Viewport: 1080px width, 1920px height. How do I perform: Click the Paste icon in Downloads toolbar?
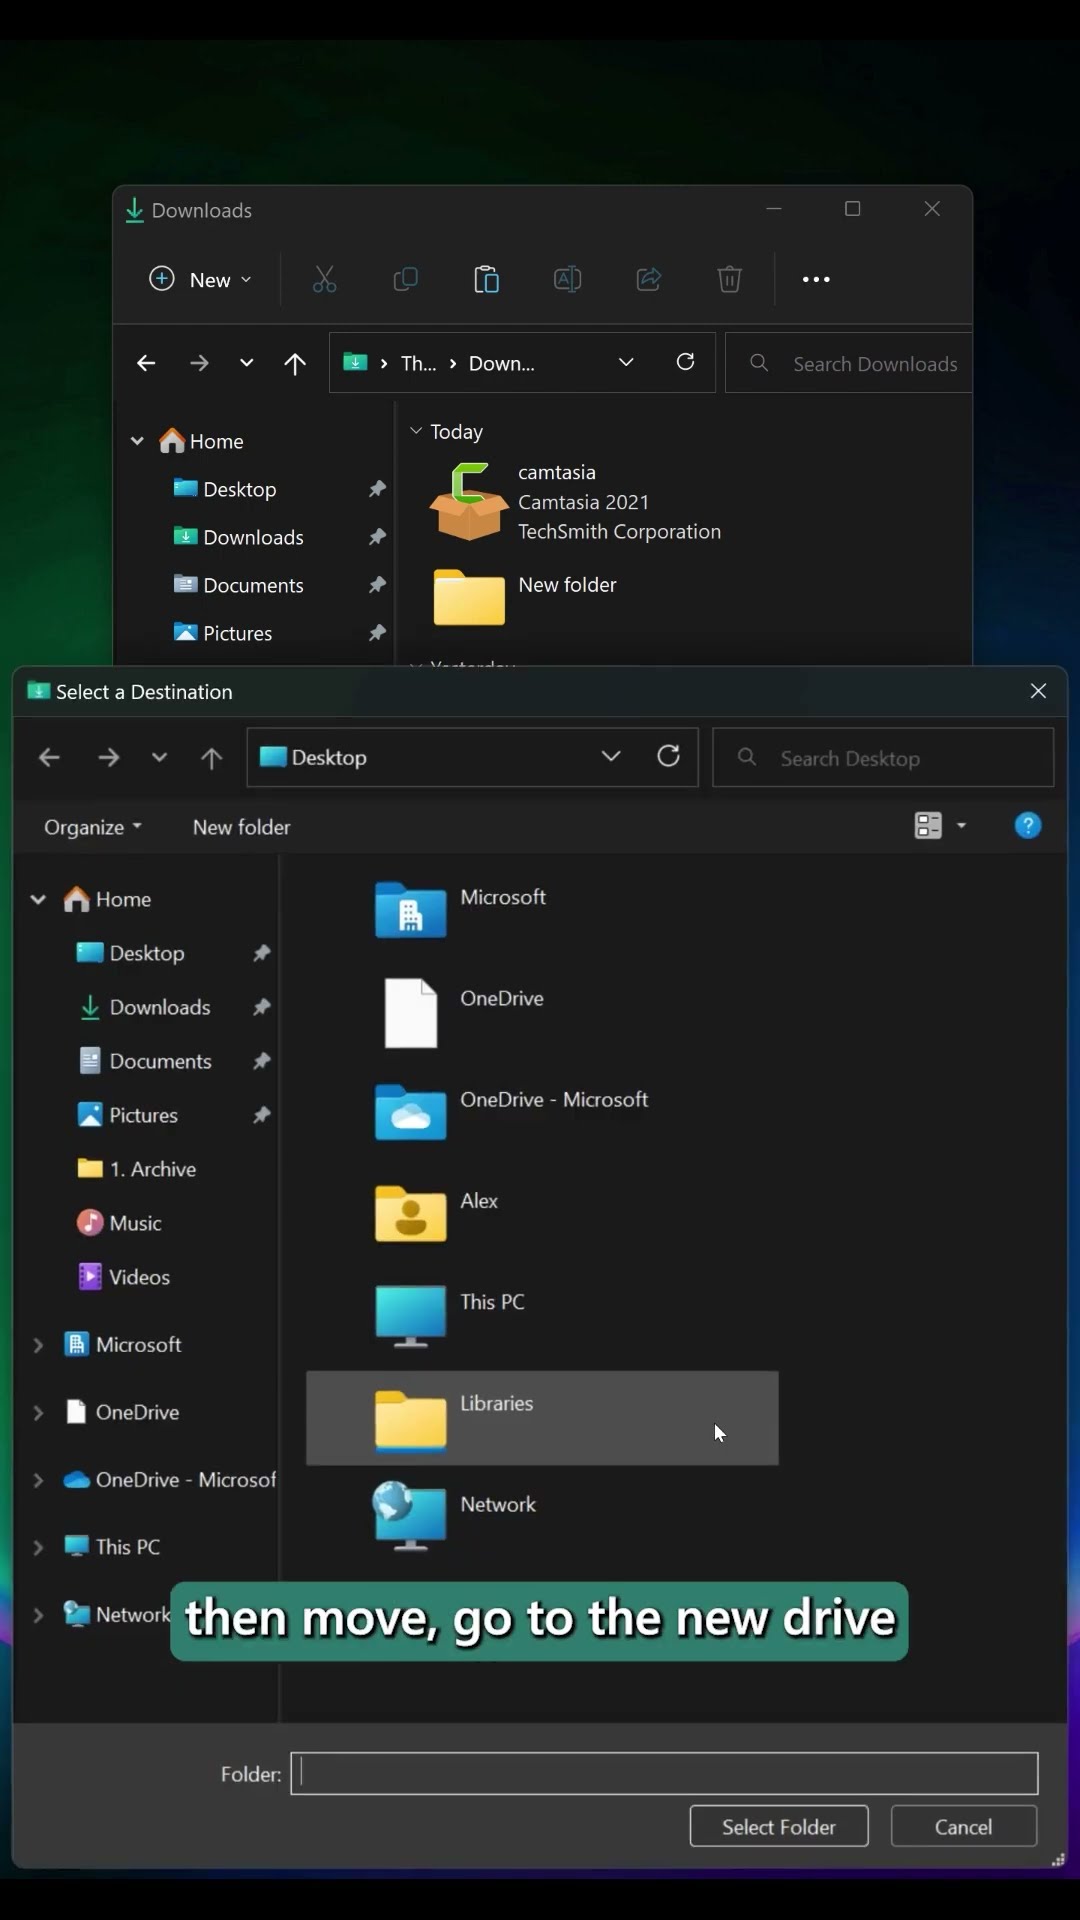click(486, 279)
